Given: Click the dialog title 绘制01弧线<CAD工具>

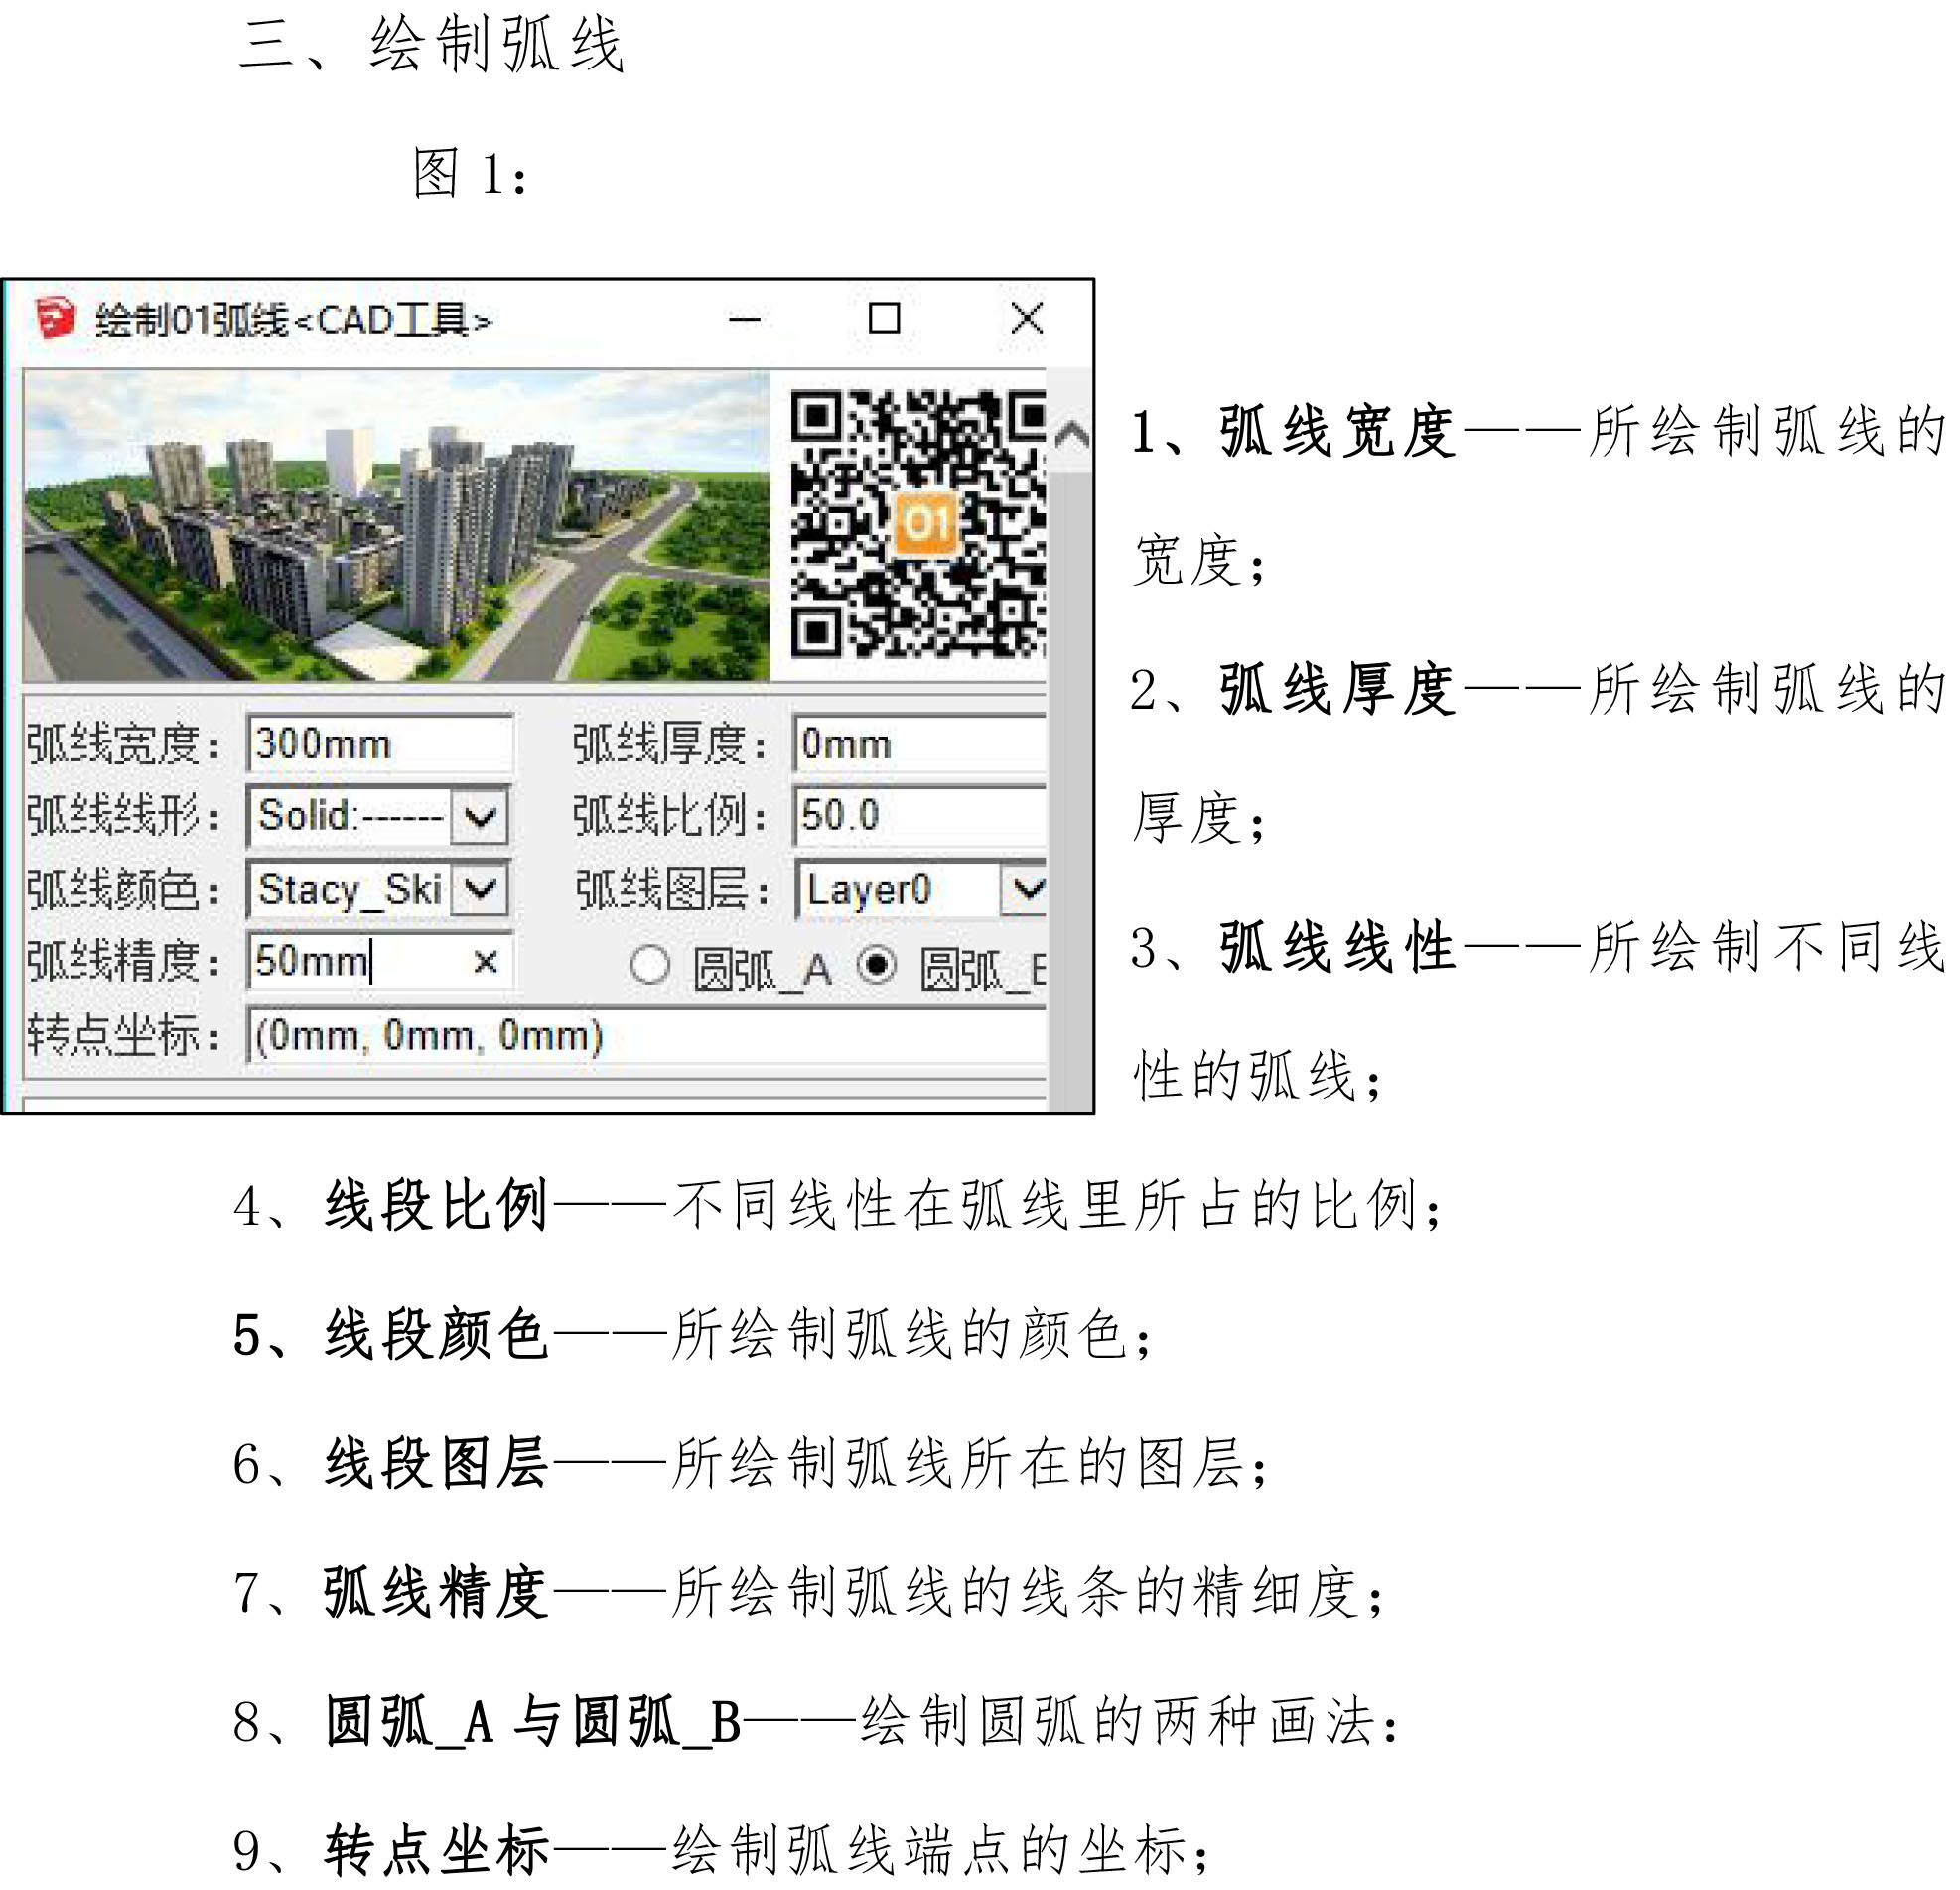Looking at the screenshot, I should [x=293, y=321].
